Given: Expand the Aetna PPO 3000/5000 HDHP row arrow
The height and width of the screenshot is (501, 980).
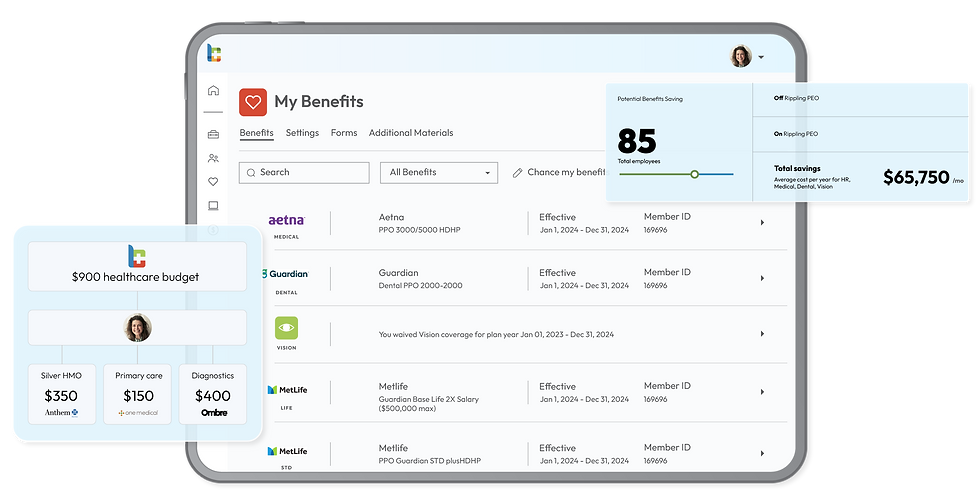Looking at the screenshot, I should pyautogui.click(x=762, y=222).
